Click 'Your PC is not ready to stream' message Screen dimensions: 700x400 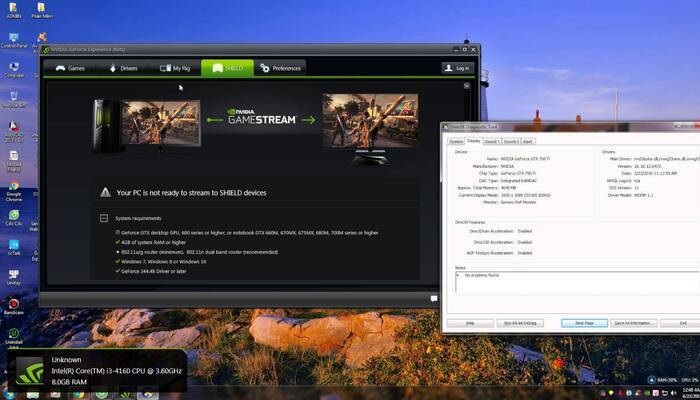pos(192,193)
